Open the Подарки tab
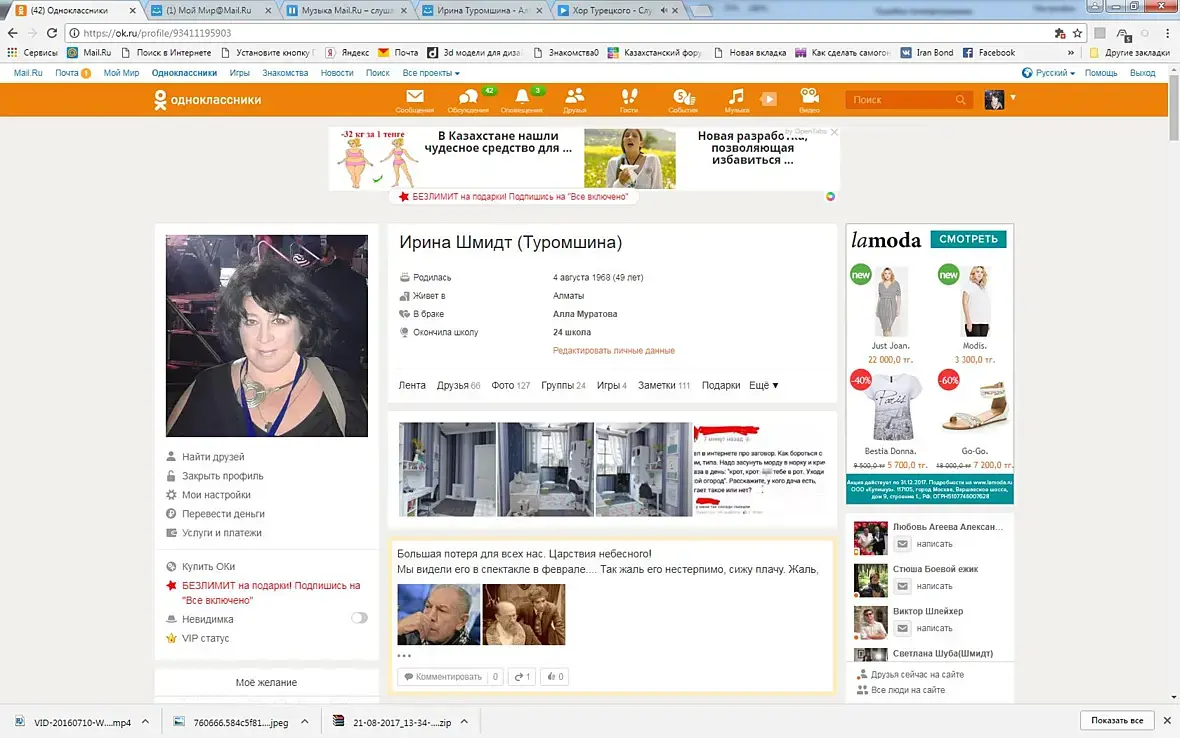Viewport: 1180px width, 738px height. (721, 385)
